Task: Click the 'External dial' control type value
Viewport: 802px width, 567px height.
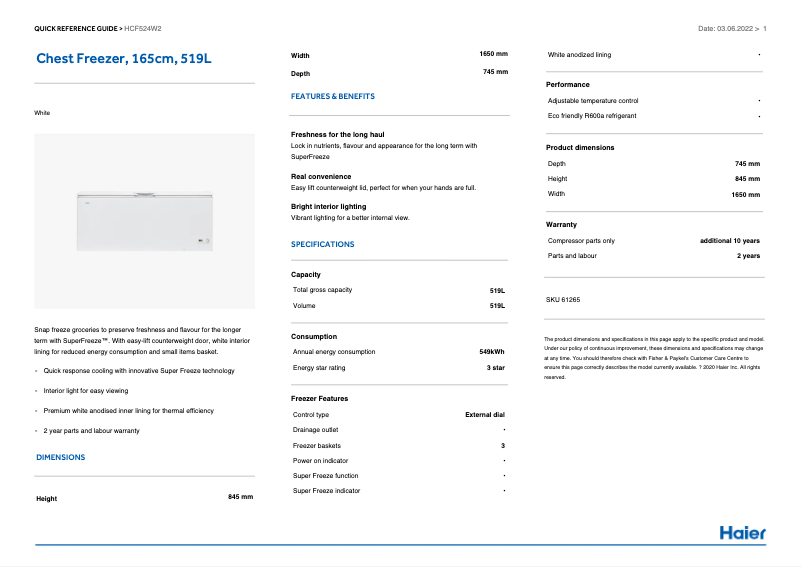Action: pyautogui.click(x=485, y=414)
